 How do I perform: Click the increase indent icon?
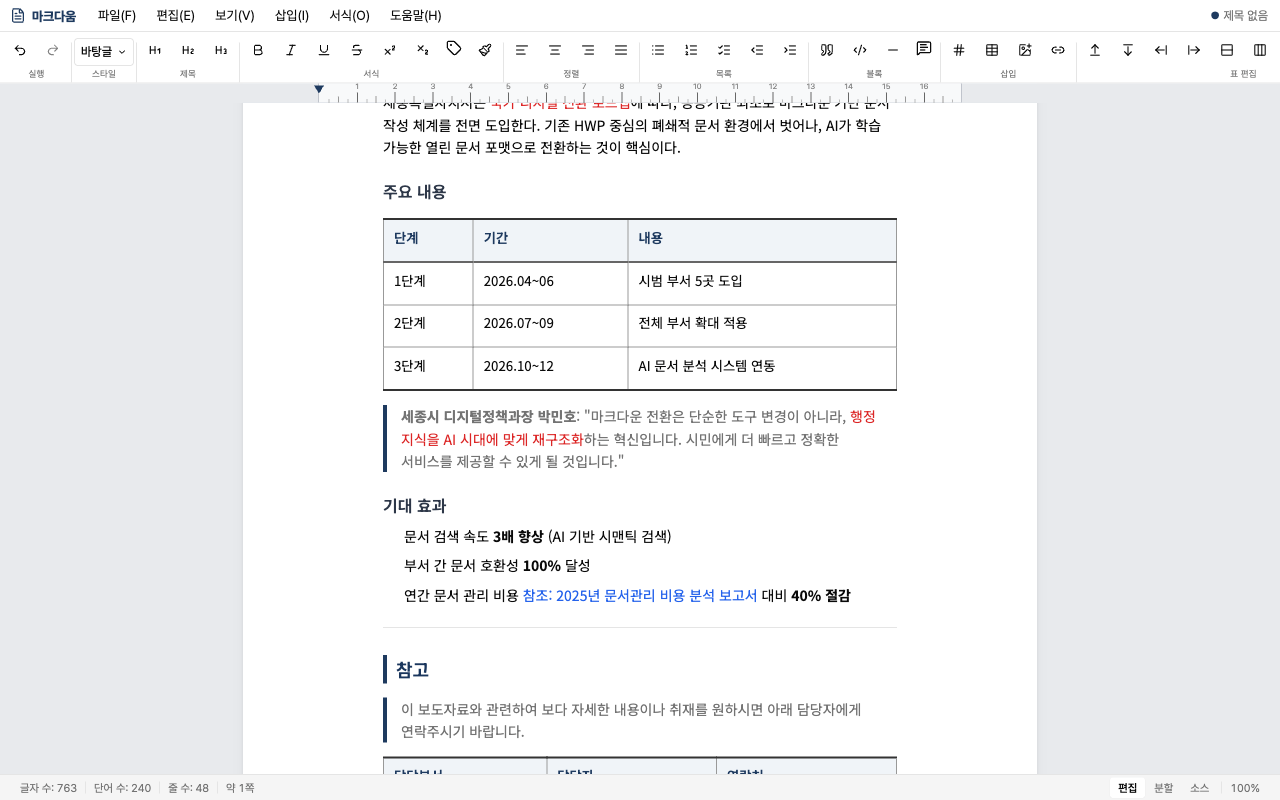click(789, 49)
